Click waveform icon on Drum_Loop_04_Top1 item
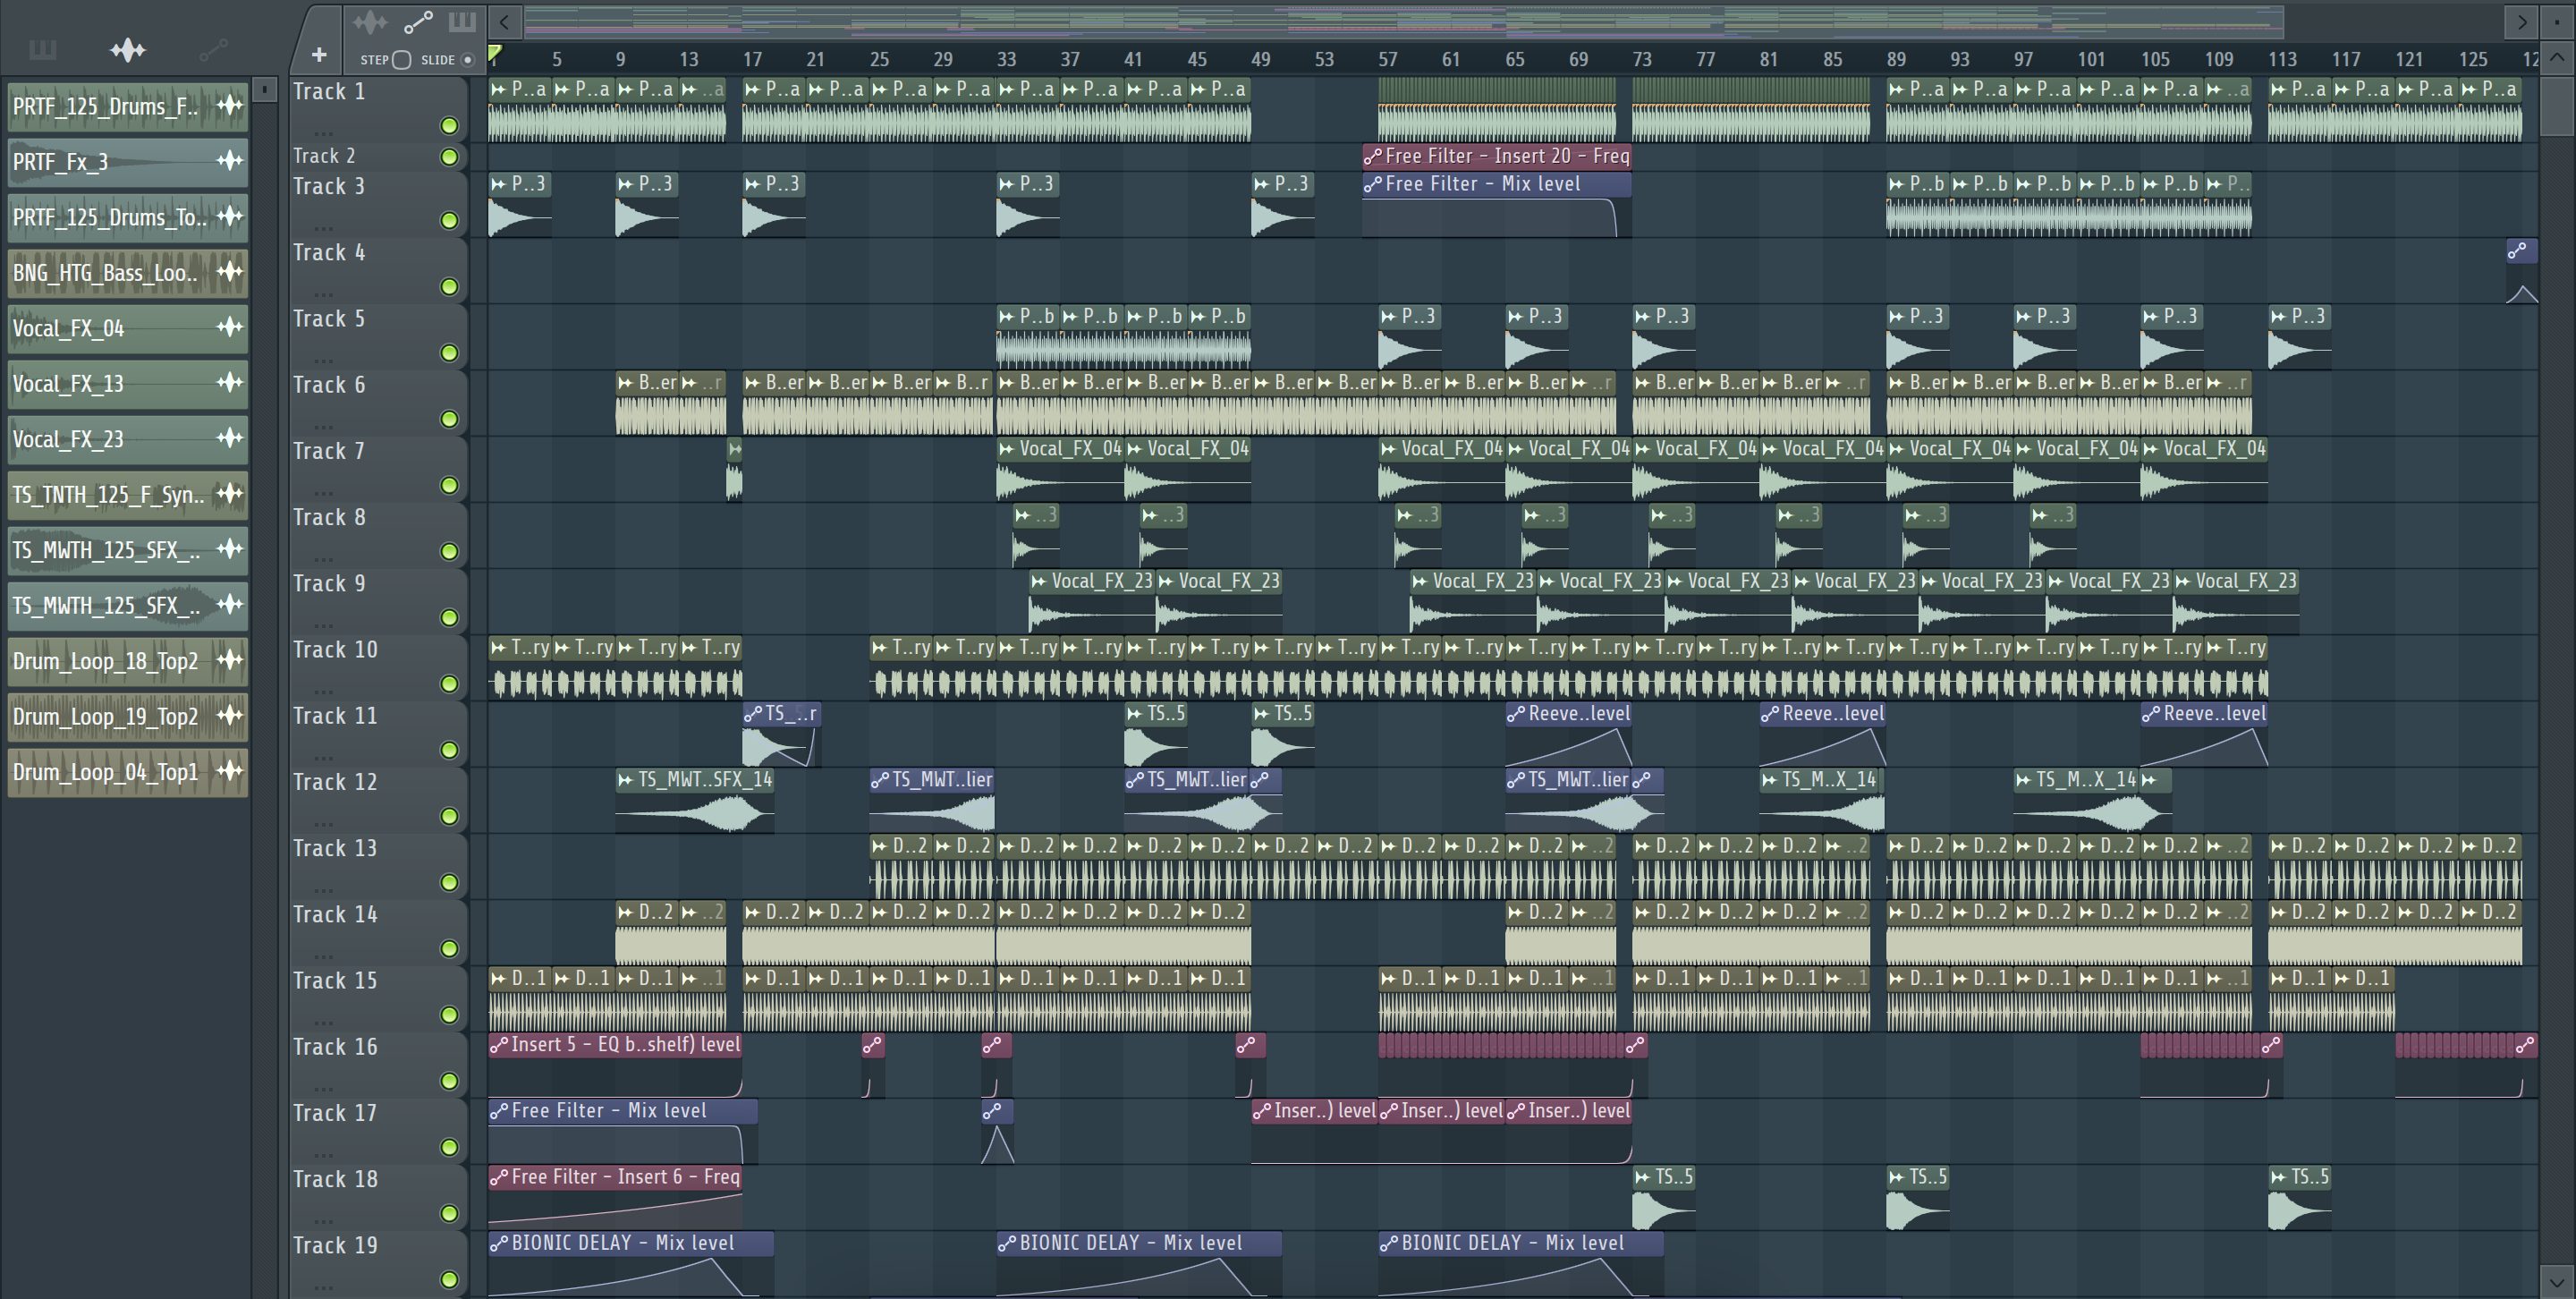This screenshot has height=1299, width=2576. click(230, 771)
